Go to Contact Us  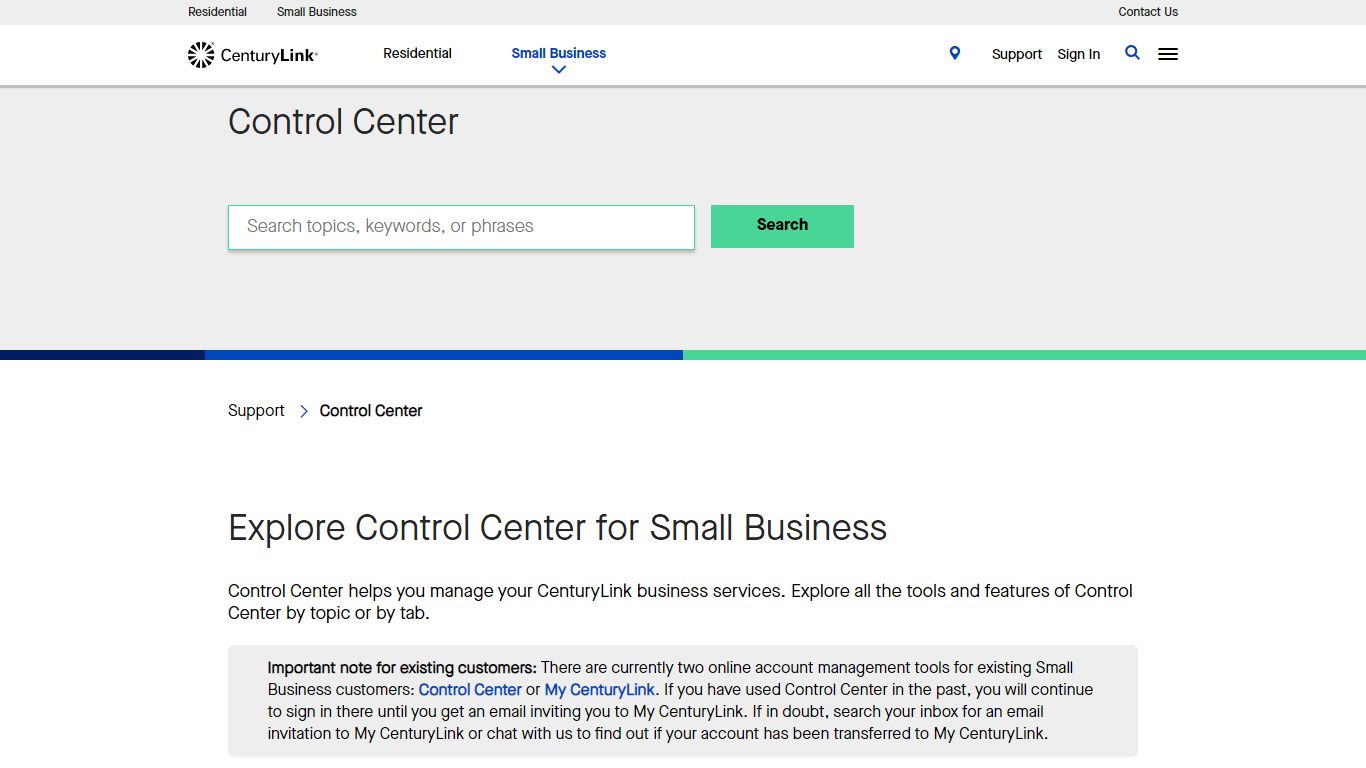point(1148,12)
